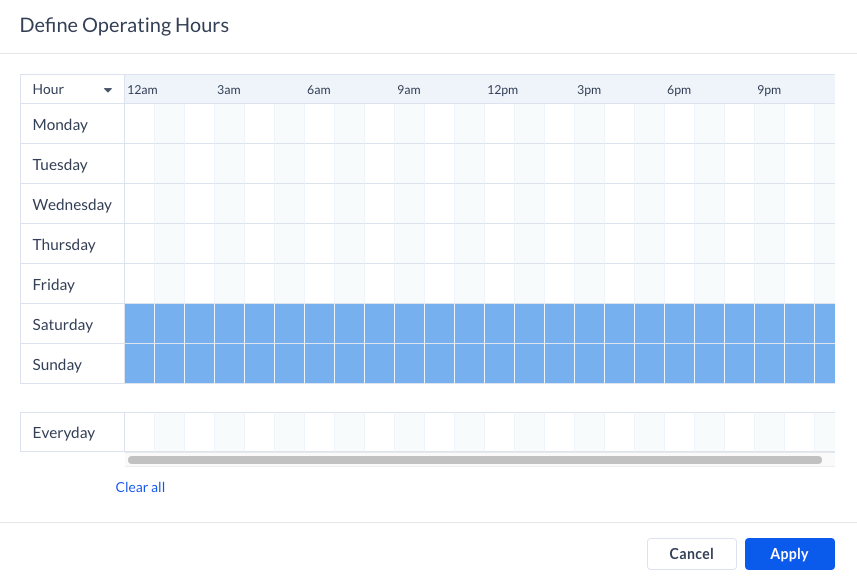
Task: Cancel the operating hours dialog
Action: click(691, 554)
